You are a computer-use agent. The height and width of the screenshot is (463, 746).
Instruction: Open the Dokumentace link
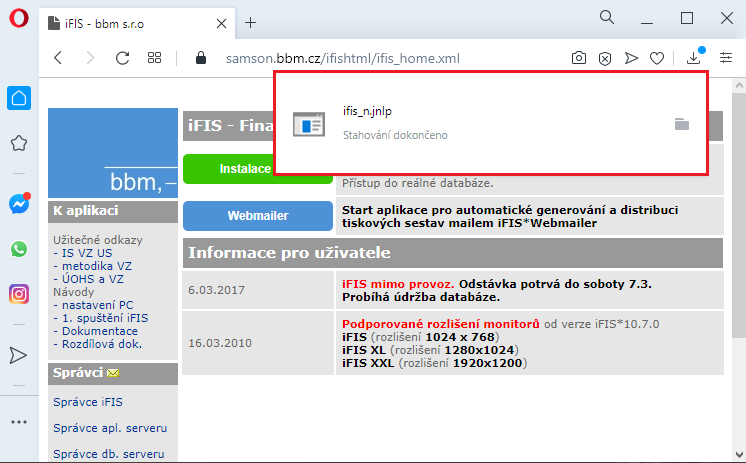click(100, 331)
